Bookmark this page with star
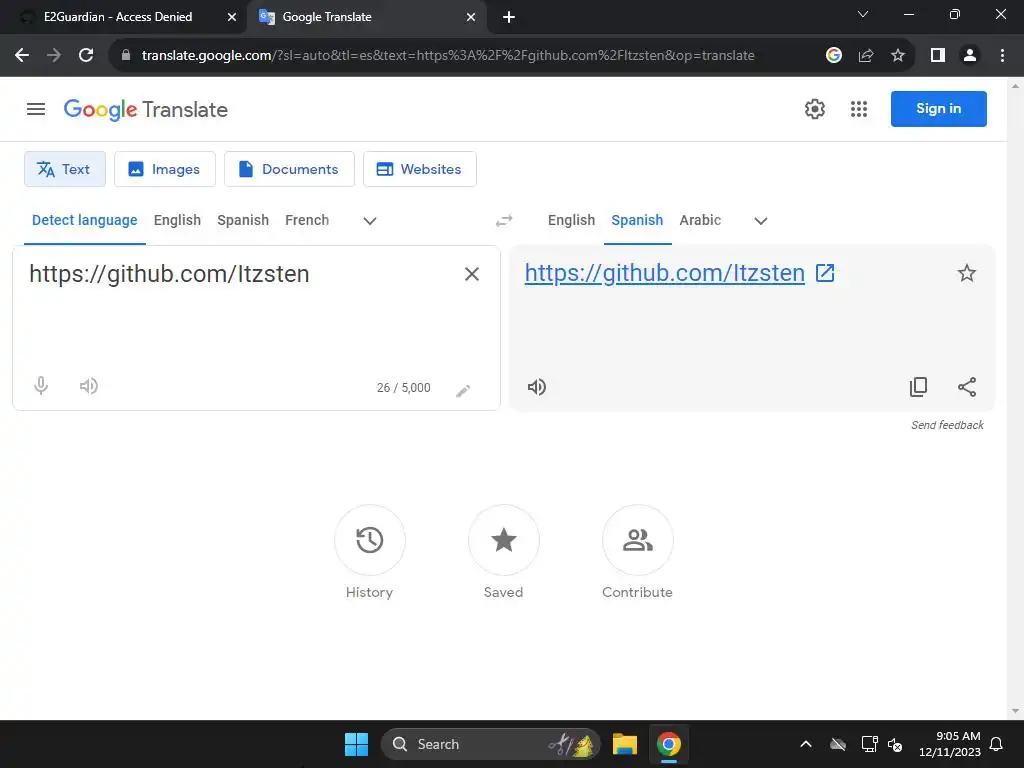This screenshot has height=768, width=1024. (x=898, y=56)
